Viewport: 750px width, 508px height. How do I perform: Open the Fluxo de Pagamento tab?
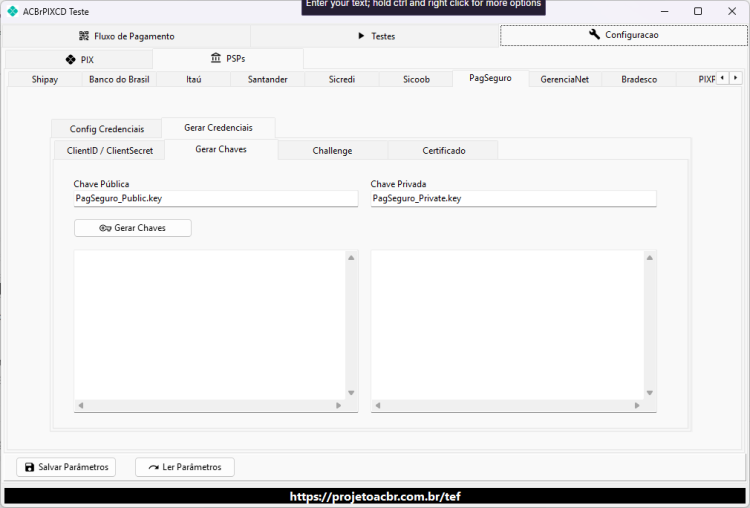coord(126,36)
